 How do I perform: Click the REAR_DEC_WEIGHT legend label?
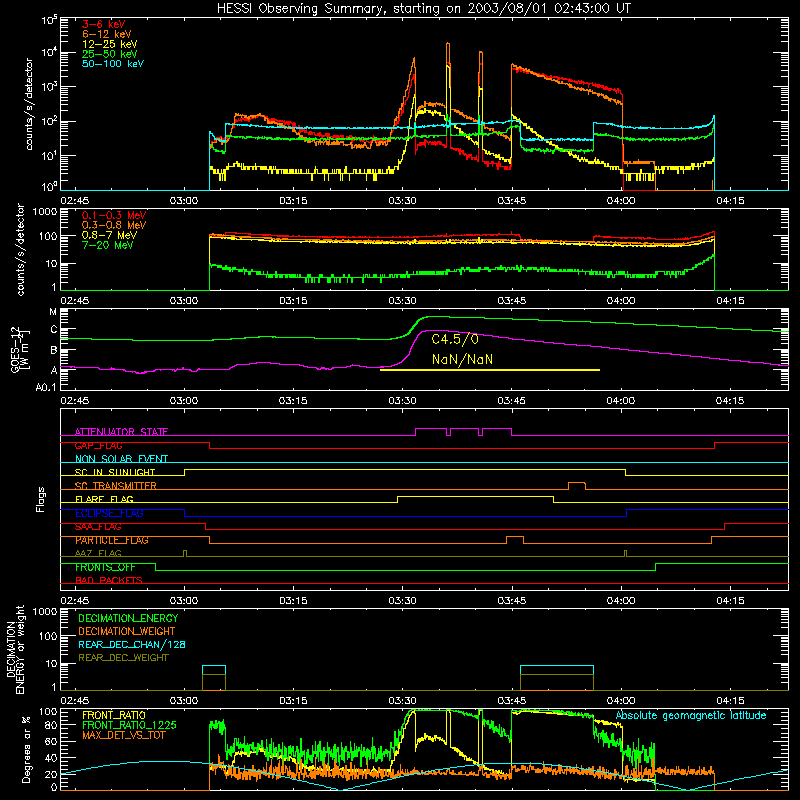click(123, 658)
